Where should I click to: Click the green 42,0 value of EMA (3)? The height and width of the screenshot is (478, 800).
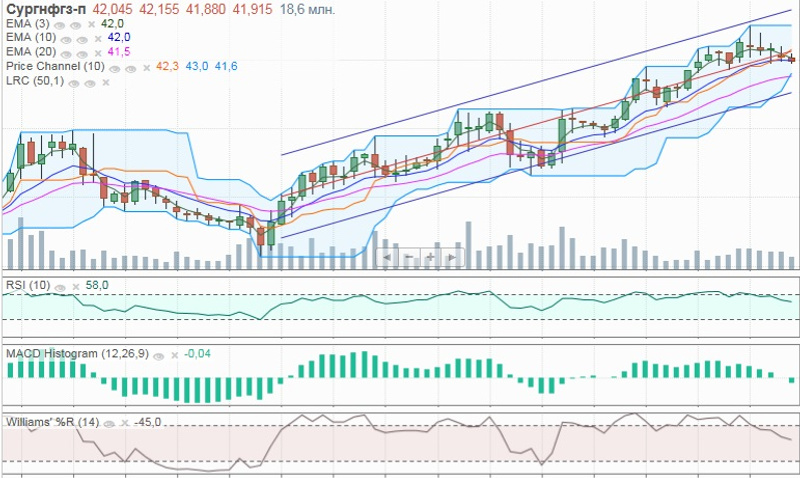[112, 23]
